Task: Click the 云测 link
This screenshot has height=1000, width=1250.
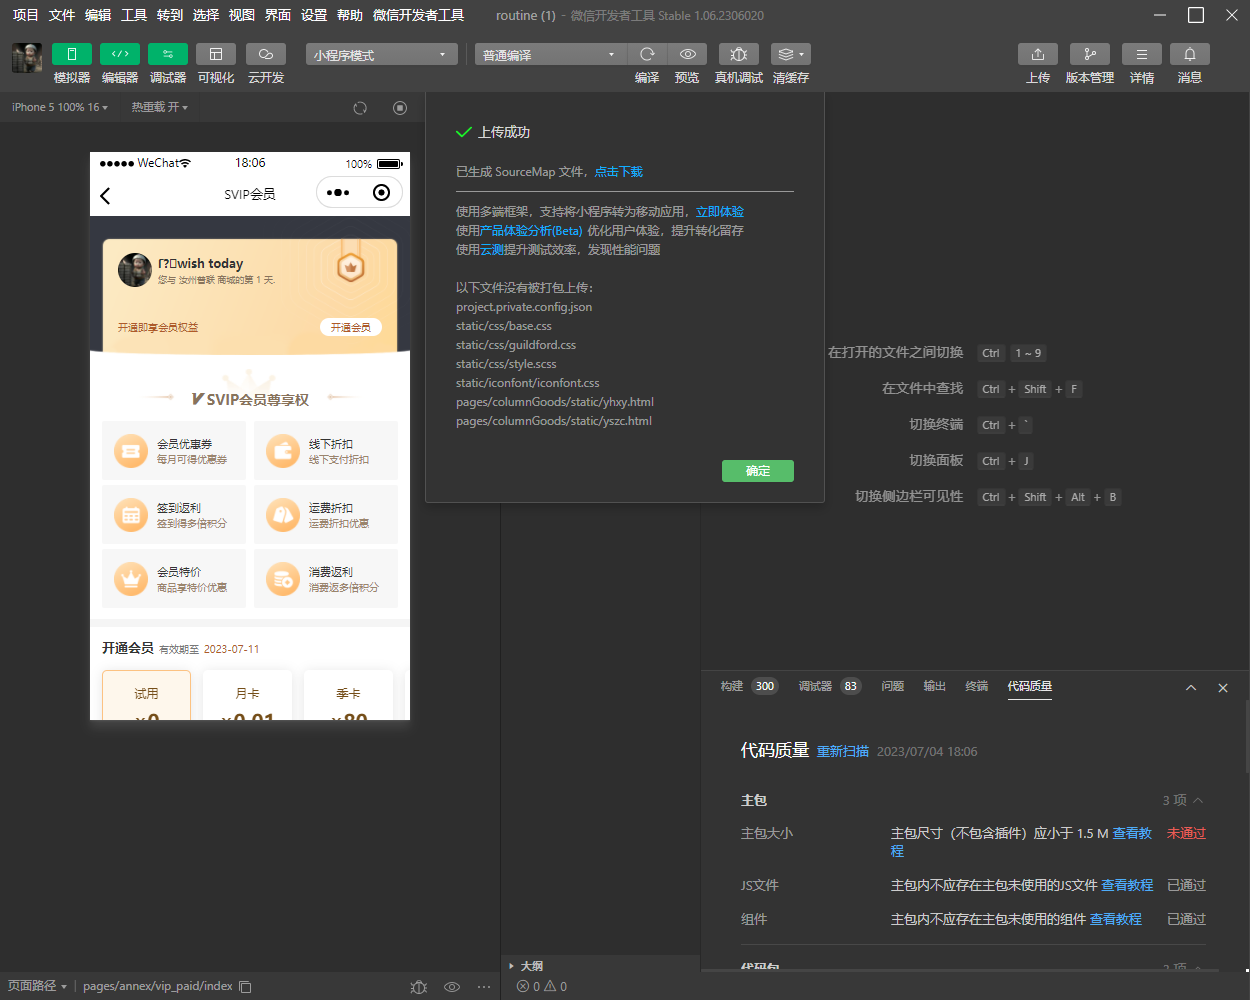Action: [492, 250]
